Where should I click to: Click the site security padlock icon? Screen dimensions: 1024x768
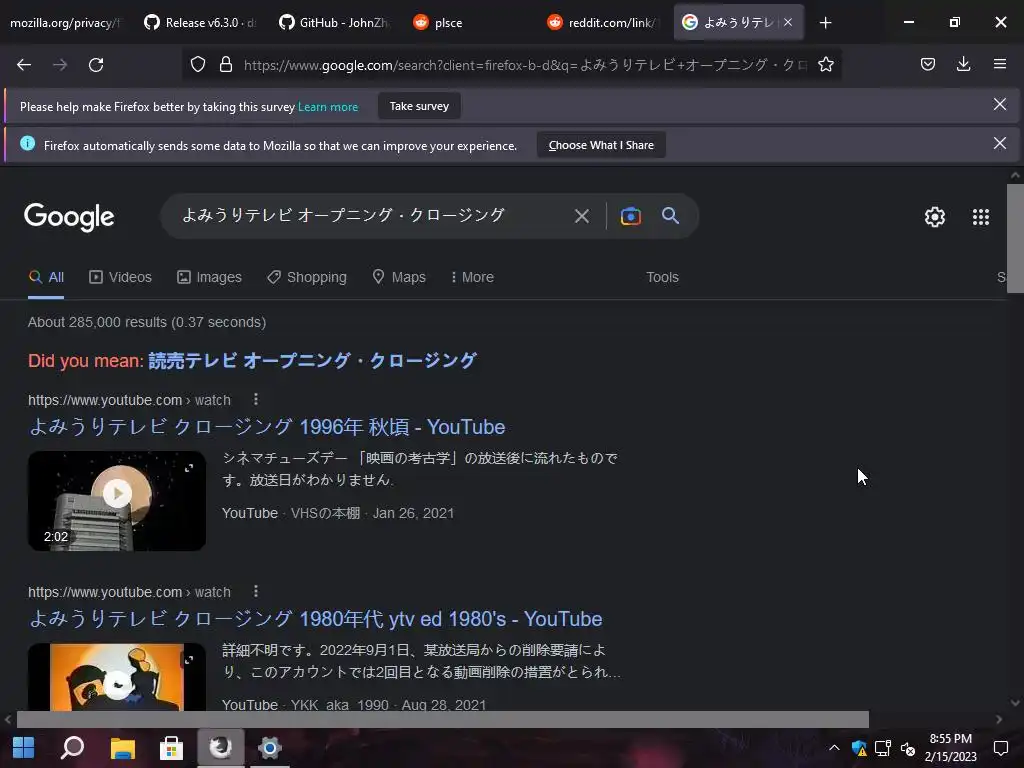point(226,65)
